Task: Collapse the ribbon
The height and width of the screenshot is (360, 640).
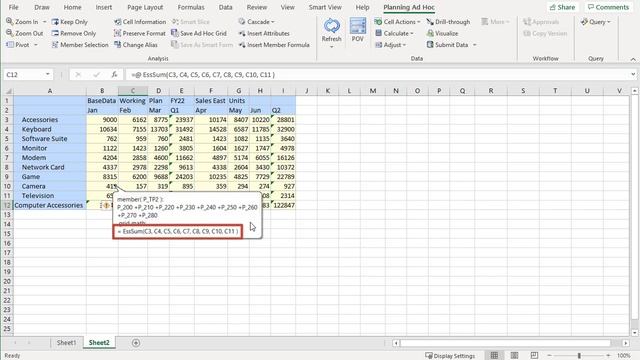Action: coord(633,60)
